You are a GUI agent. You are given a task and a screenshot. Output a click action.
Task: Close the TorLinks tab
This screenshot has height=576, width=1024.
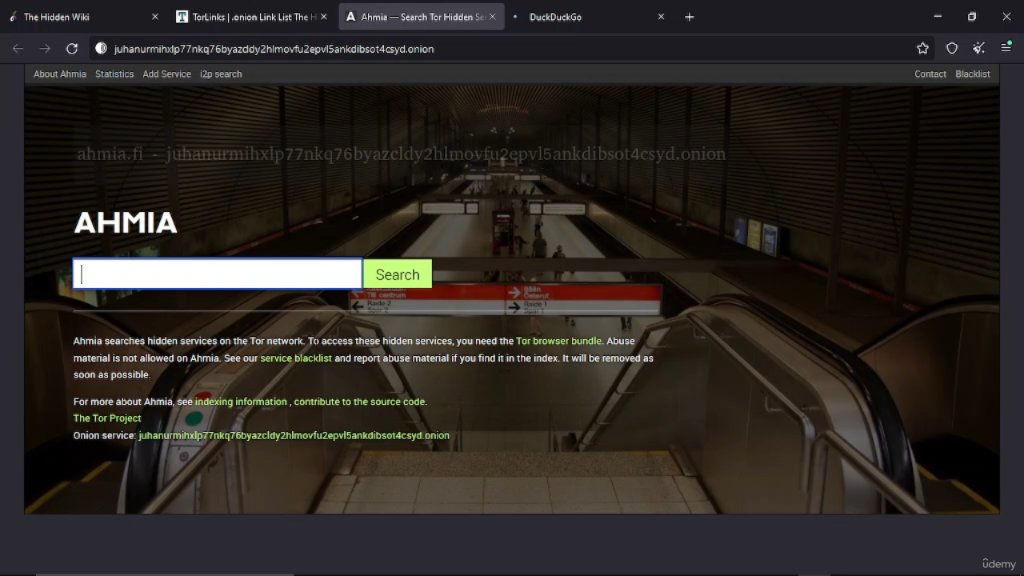[323, 17]
